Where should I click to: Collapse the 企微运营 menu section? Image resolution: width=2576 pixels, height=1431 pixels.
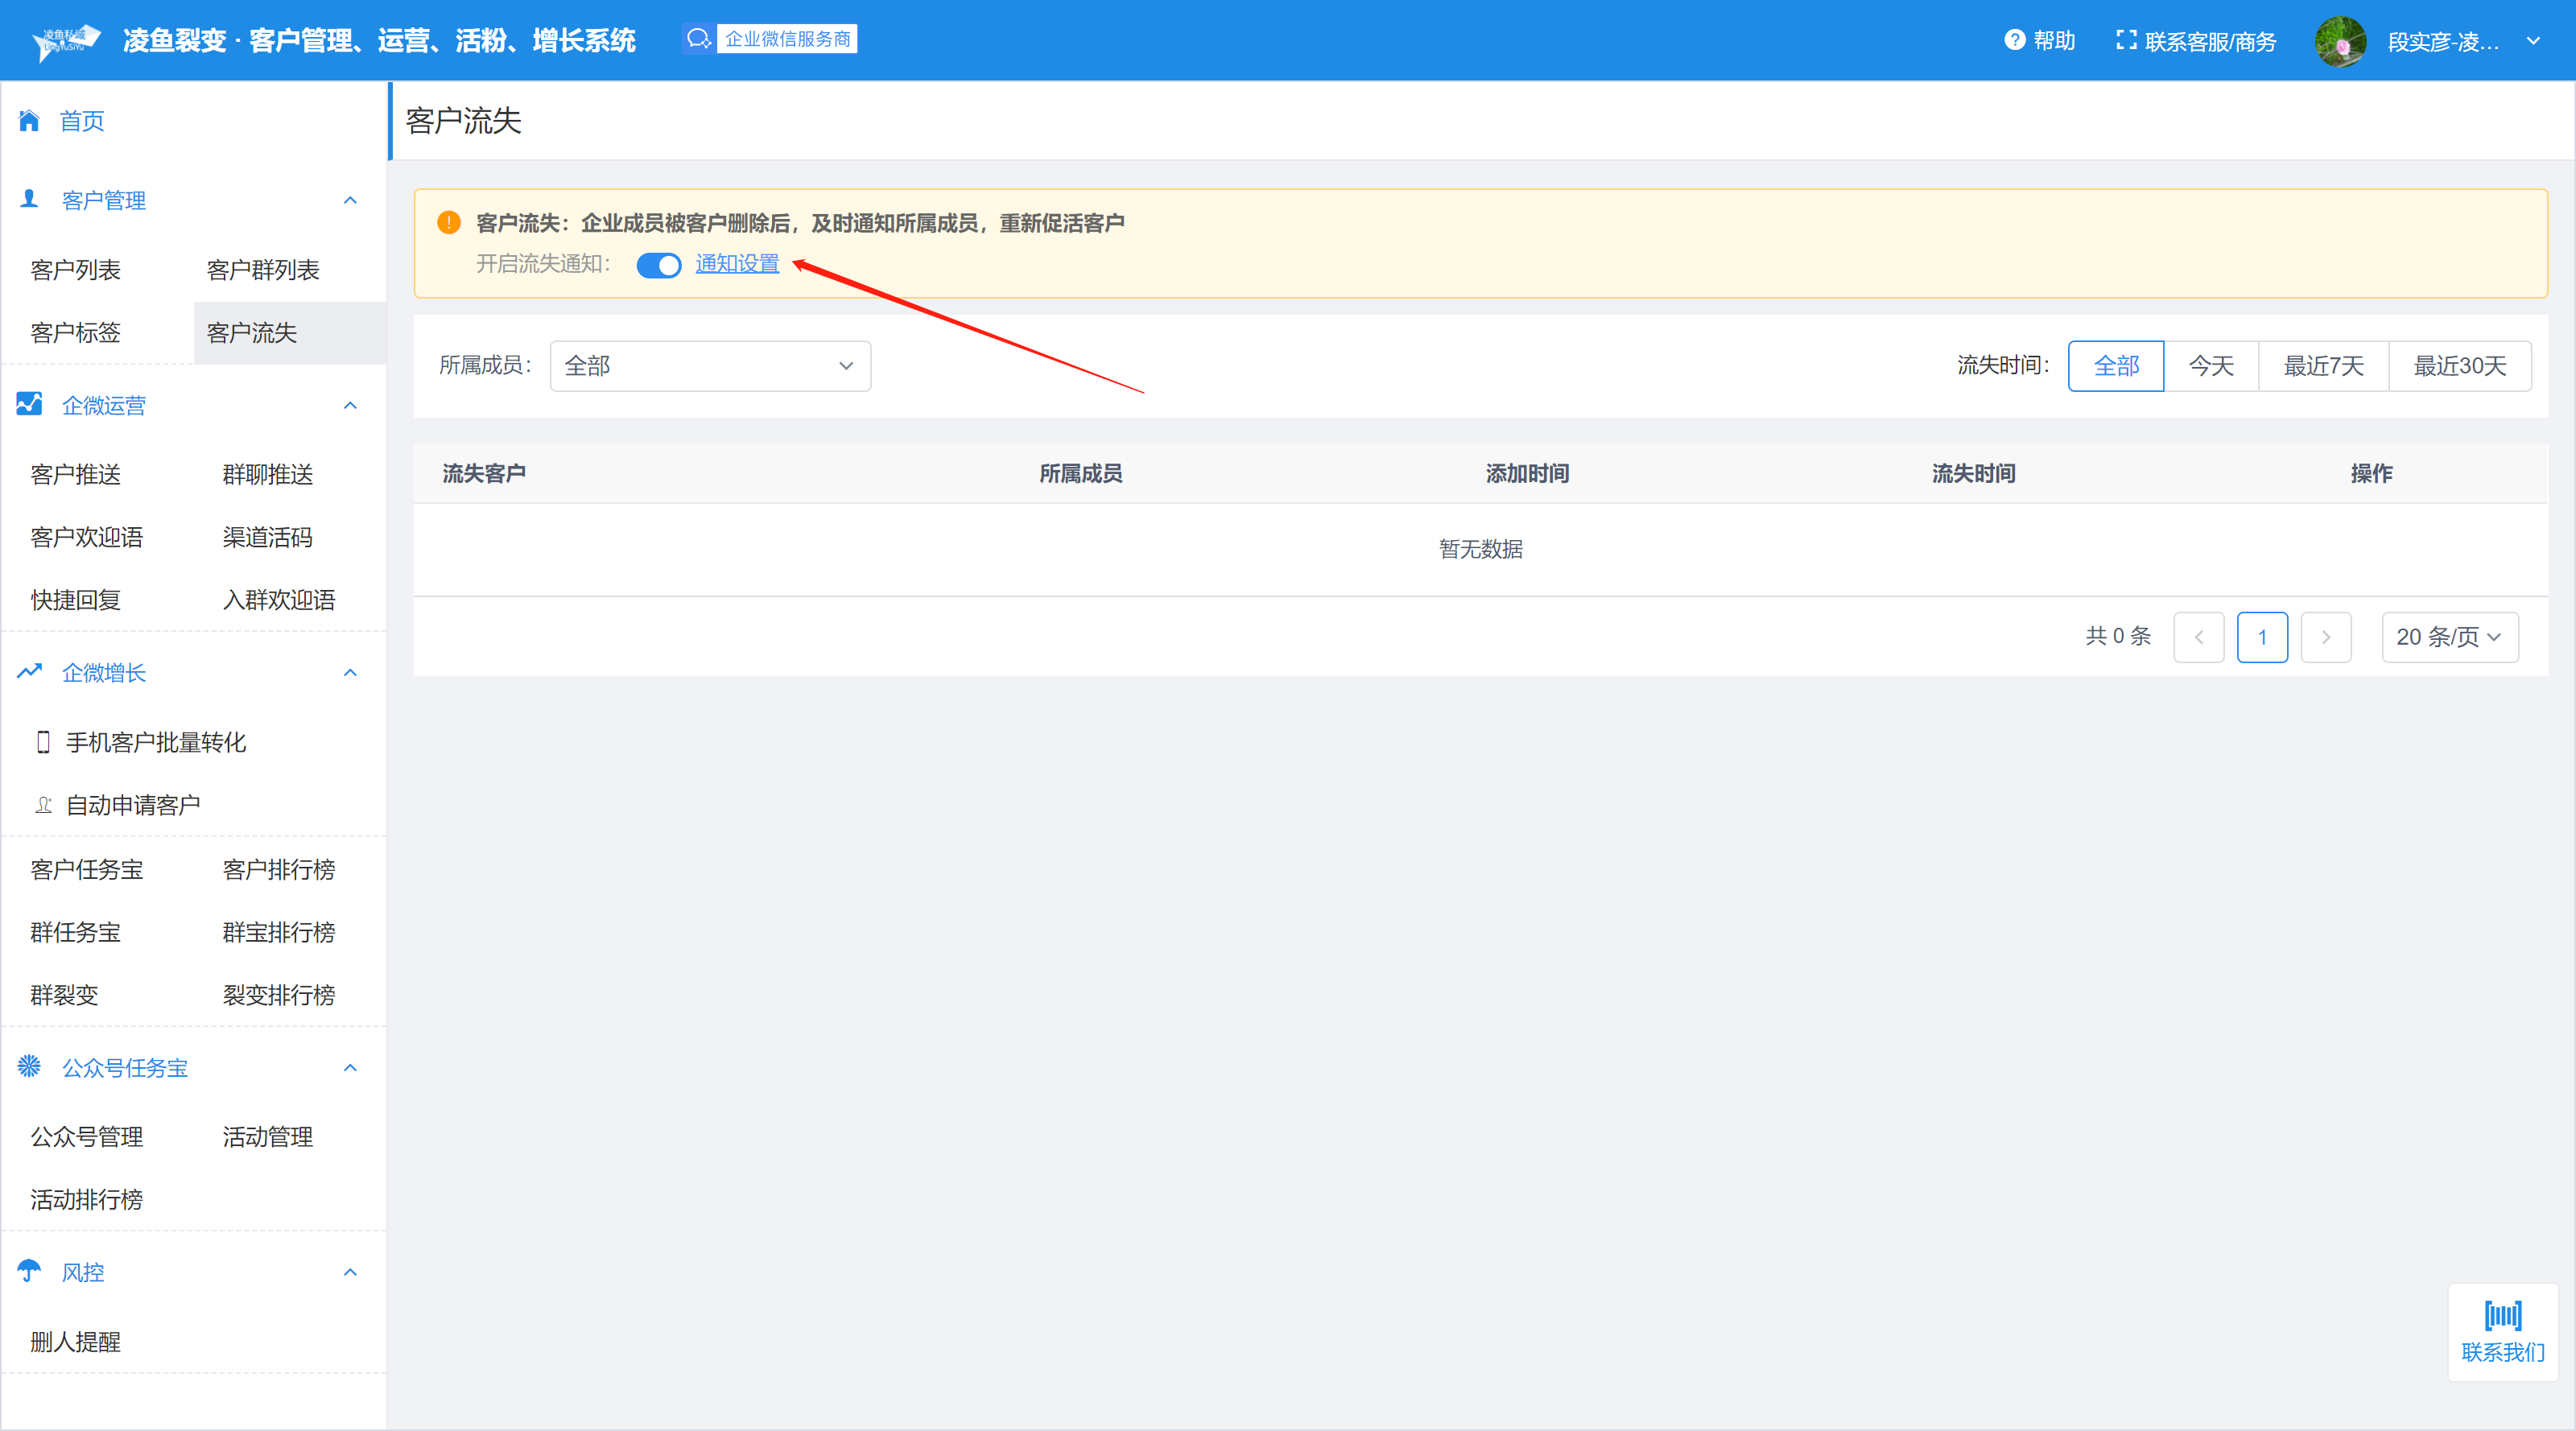point(350,405)
